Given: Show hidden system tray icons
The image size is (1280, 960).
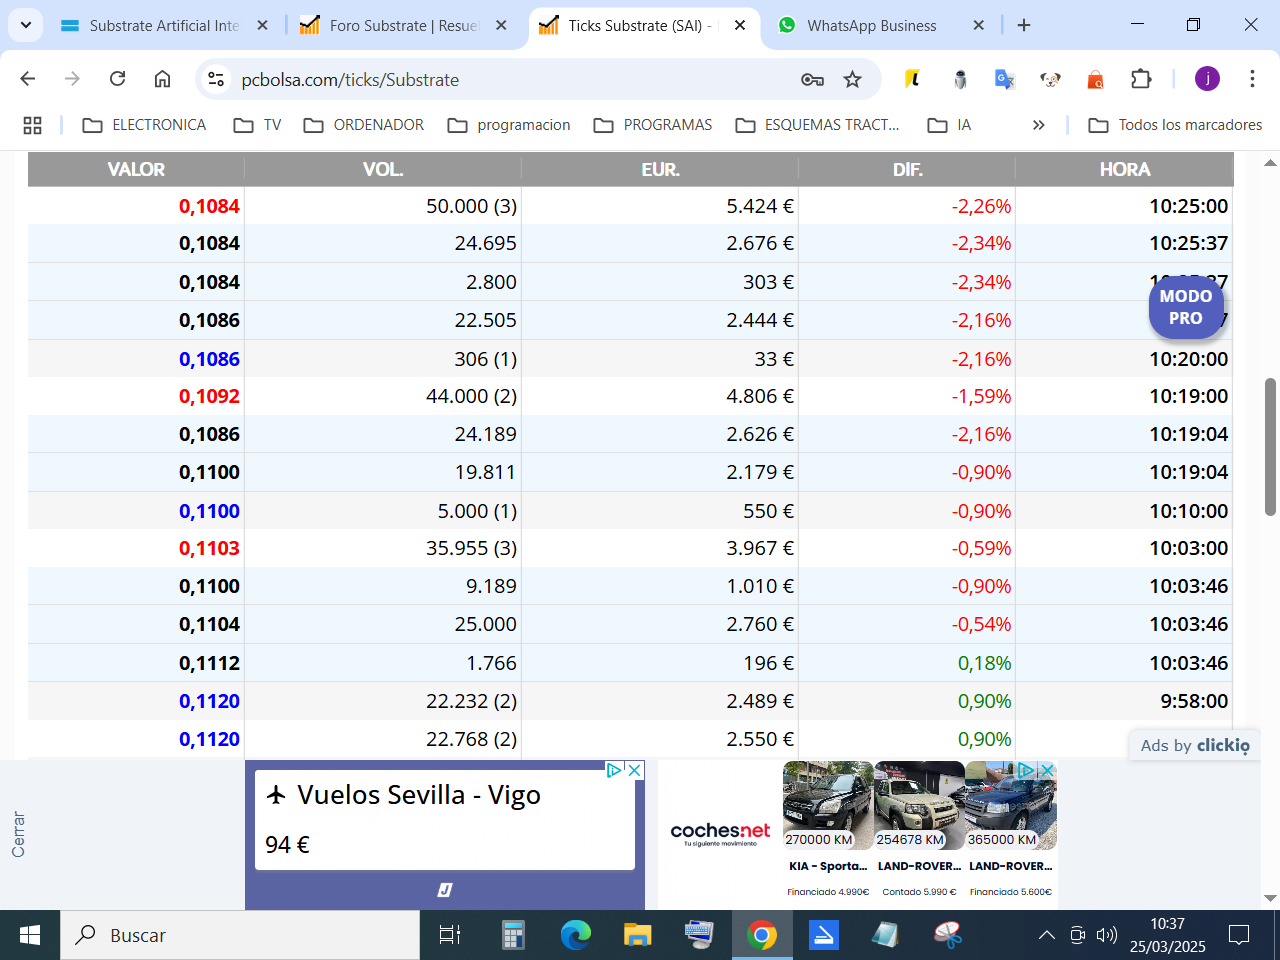Looking at the screenshot, I should pos(1046,935).
